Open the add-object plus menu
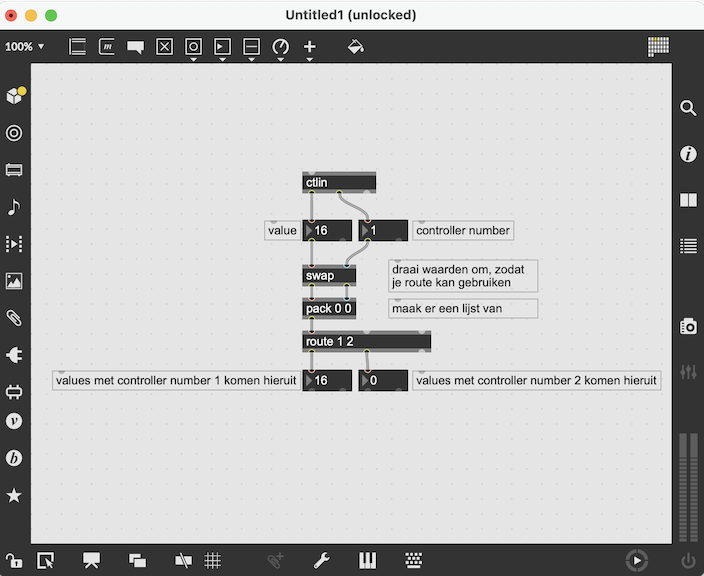The height and width of the screenshot is (576, 704). 309,47
